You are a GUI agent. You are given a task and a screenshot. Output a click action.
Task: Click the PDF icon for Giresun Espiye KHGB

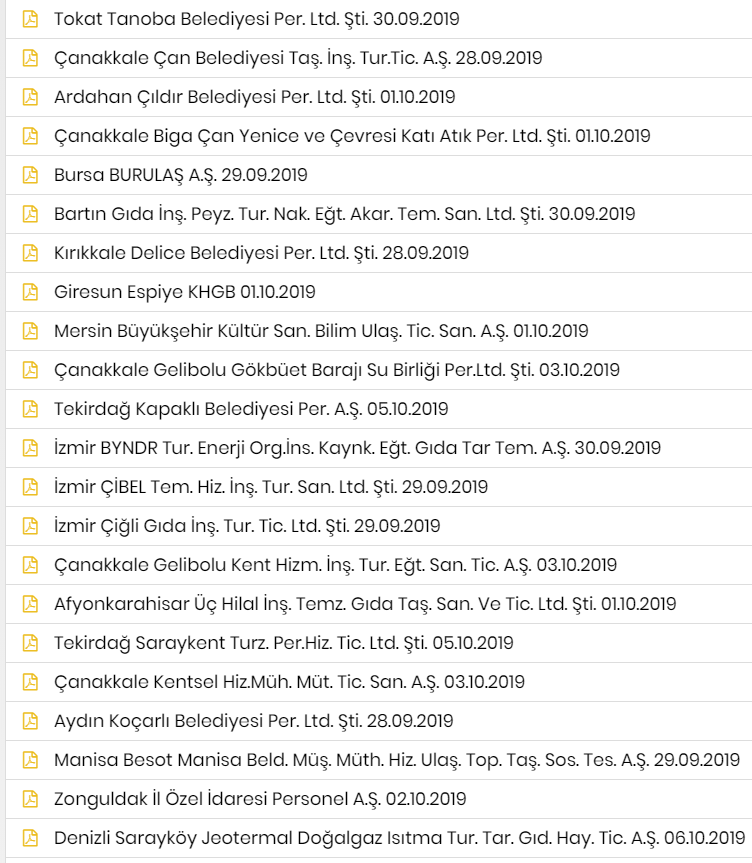coord(30,292)
